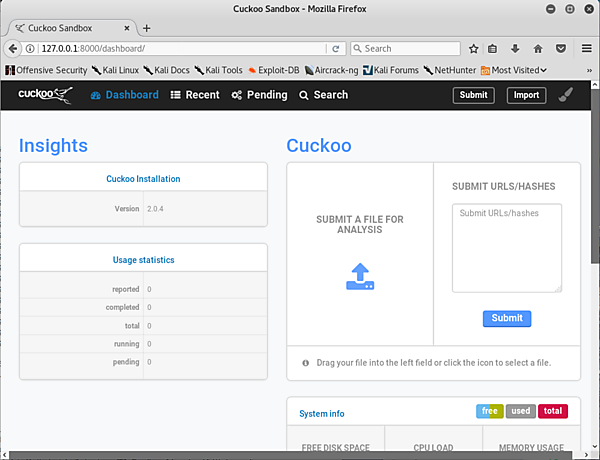Click the blue Submit button
600x460 pixels.
[x=507, y=318]
